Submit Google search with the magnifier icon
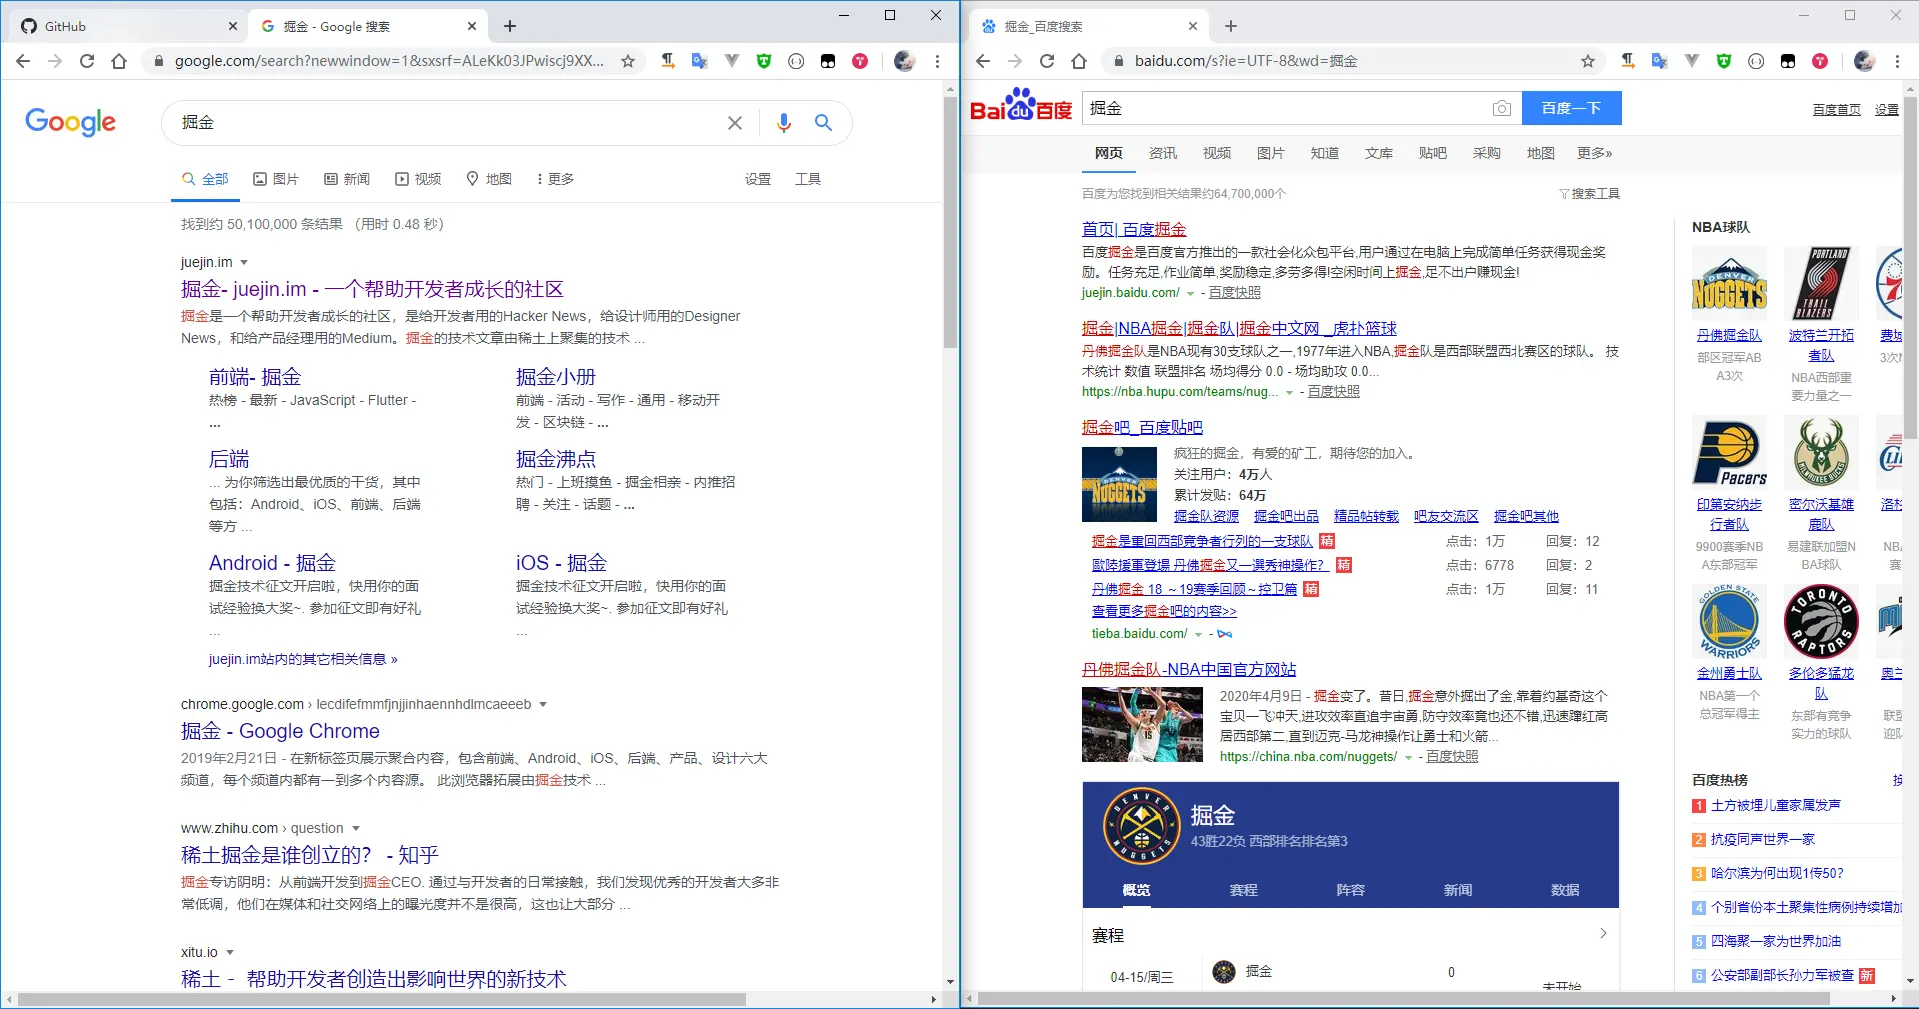The width and height of the screenshot is (1919, 1009). click(824, 123)
